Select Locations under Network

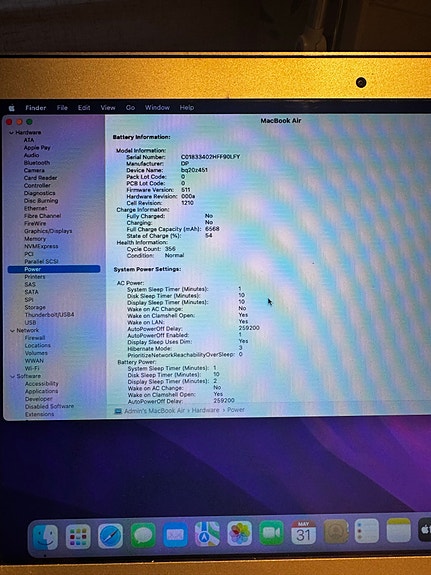(37, 345)
